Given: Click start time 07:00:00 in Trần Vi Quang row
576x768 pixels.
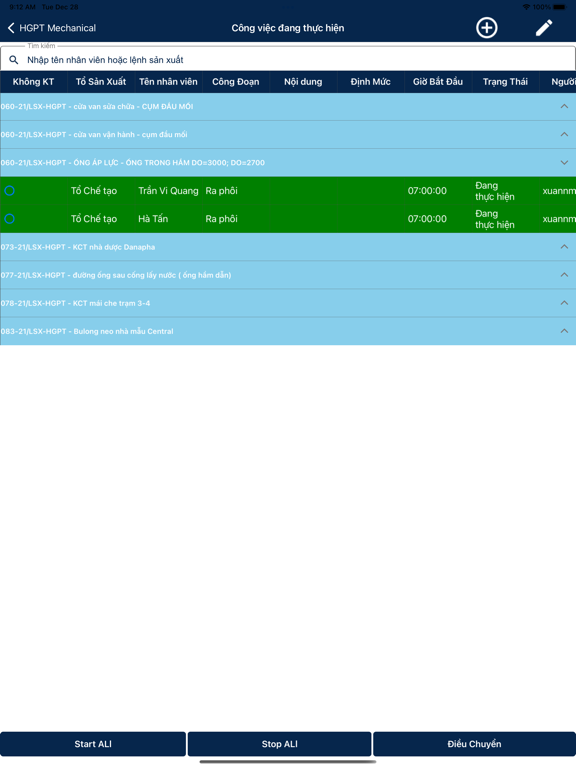Looking at the screenshot, I should click(x=427, y=191).
